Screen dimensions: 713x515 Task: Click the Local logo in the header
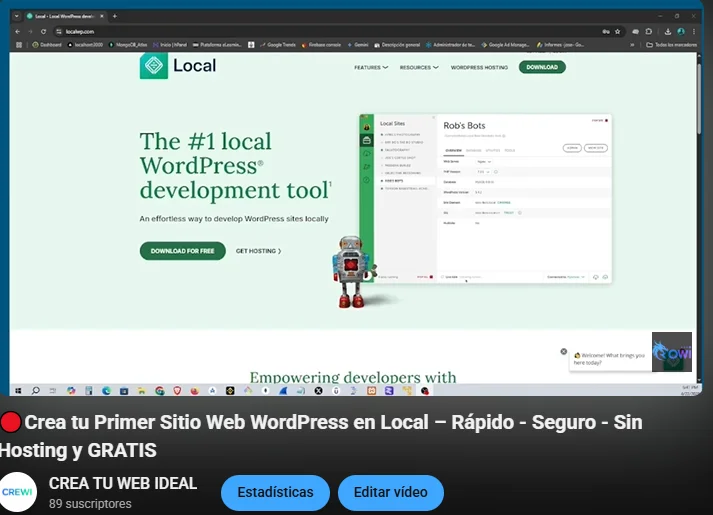177,67
